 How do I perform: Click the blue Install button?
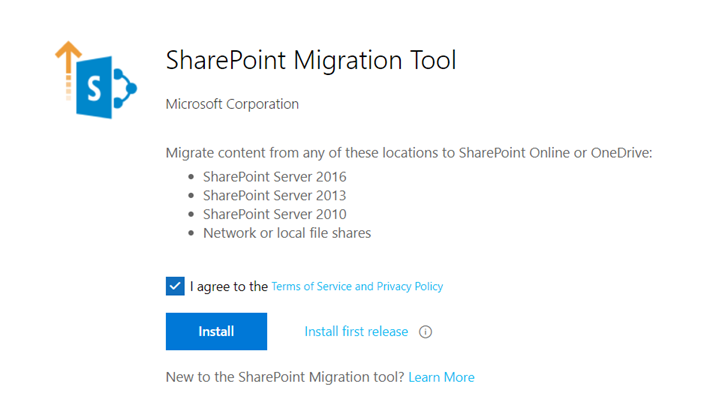[x=216, y=331]
